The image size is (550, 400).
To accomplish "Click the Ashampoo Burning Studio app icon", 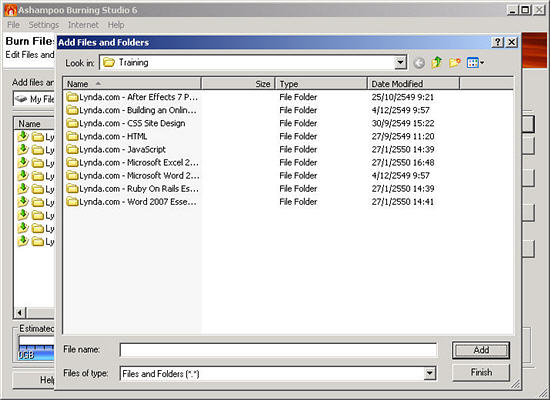I will tap(11, 11).
